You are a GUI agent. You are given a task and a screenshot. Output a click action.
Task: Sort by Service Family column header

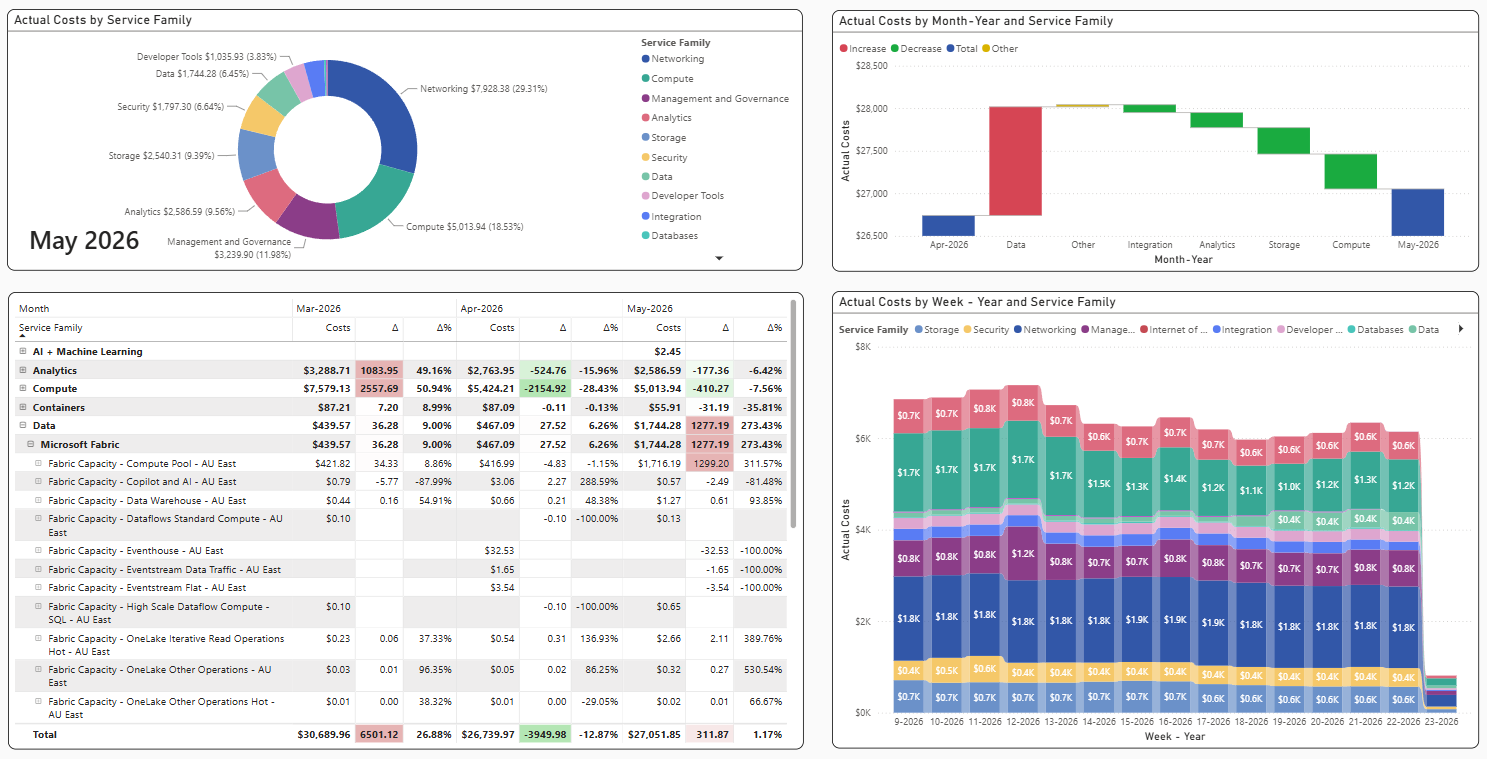click(x=50, y=328)
